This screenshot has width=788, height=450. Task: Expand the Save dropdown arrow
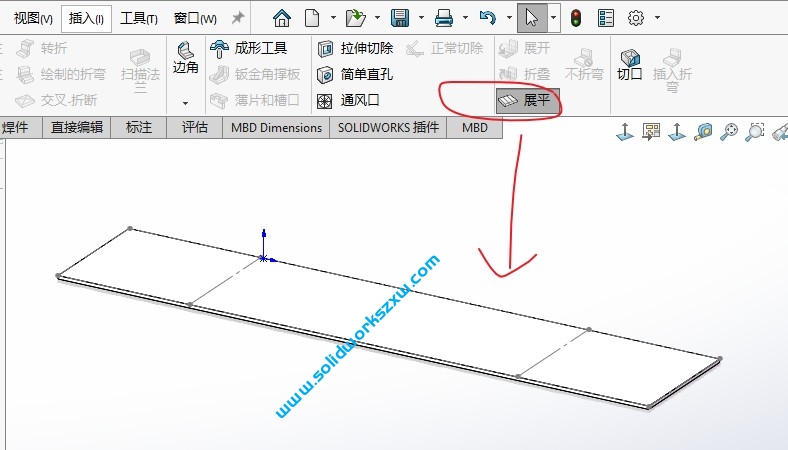click(421, 18)
